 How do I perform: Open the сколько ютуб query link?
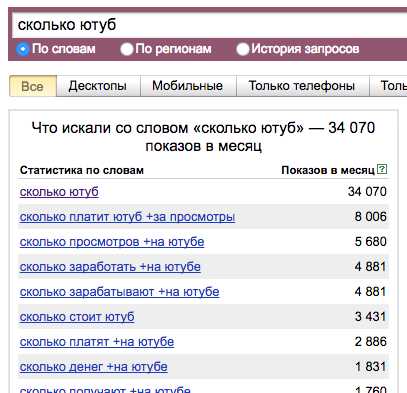click(x=59, y=192)
